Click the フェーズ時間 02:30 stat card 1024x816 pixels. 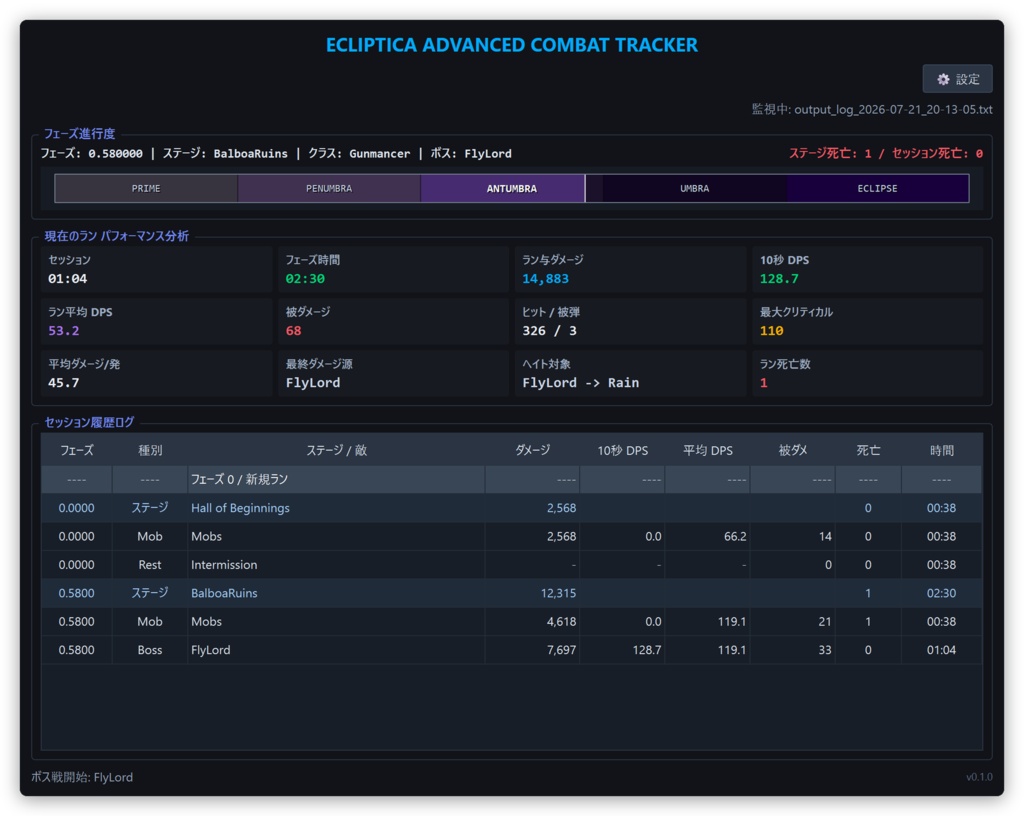click(x=393, y=269)
